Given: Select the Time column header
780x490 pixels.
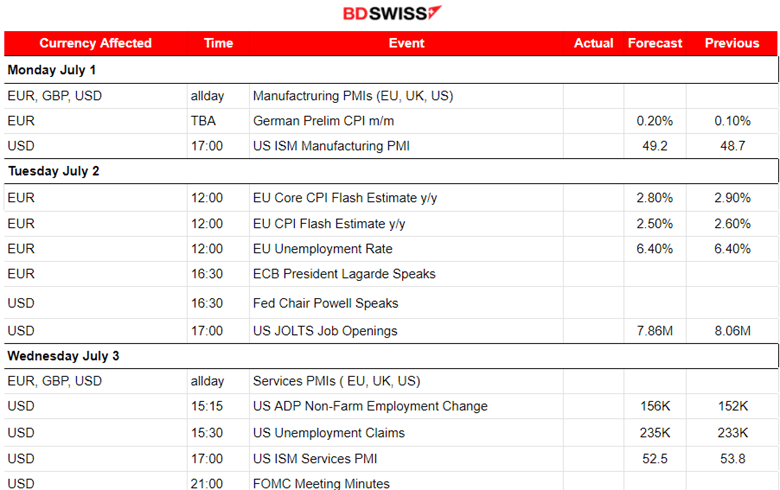Looking at the screenshot, I should (x=218, y=43).
